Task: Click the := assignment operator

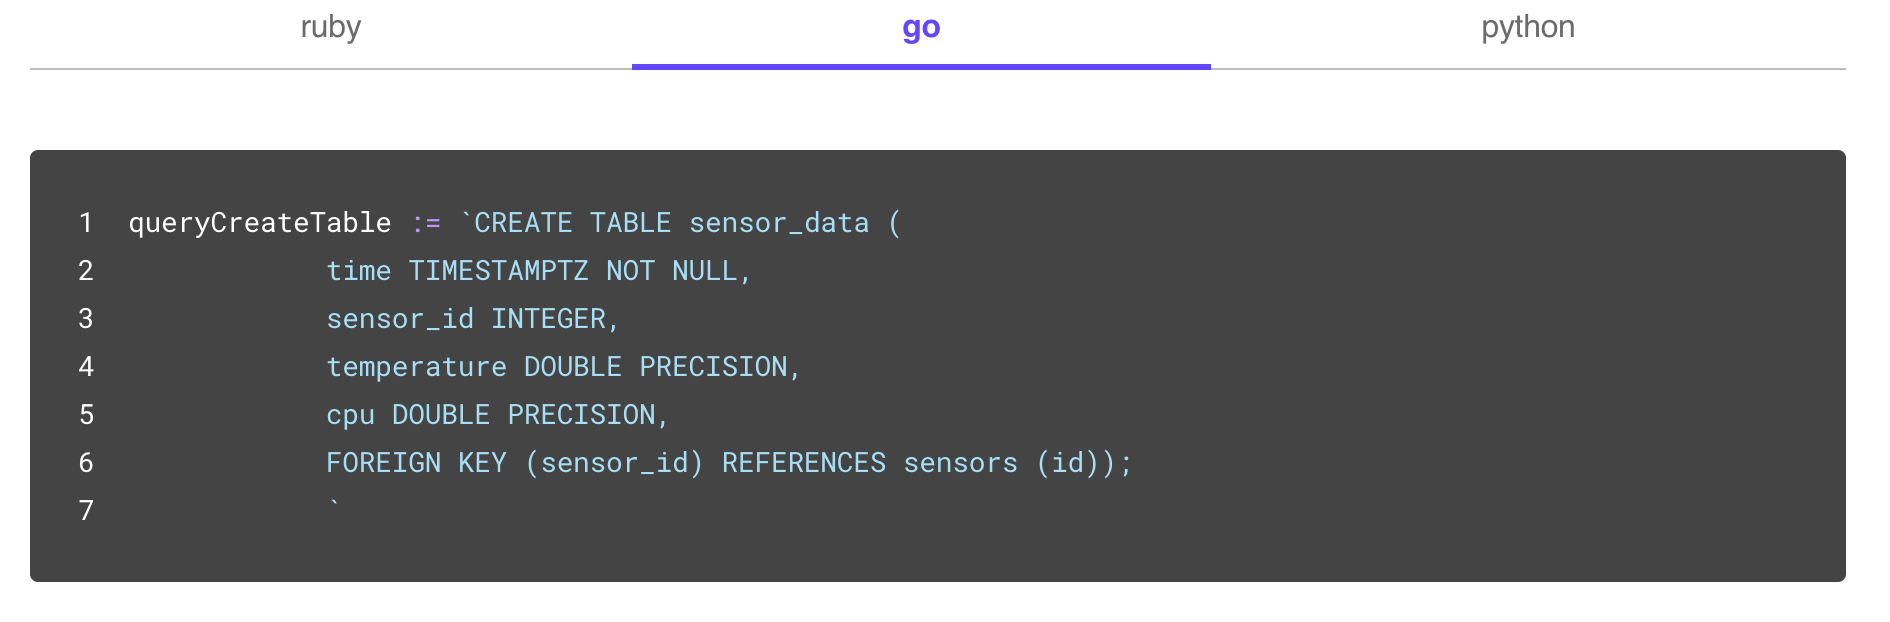Action: point(426,223)
